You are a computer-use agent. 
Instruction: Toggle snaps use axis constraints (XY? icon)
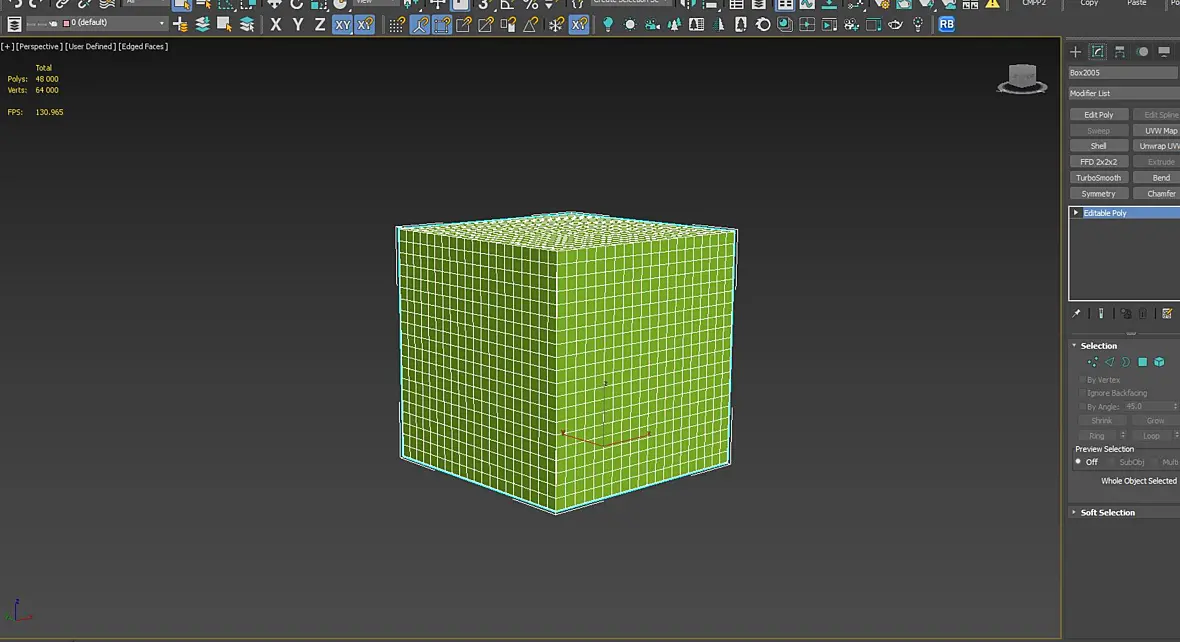pyautogui.click(x=365, y=25)
